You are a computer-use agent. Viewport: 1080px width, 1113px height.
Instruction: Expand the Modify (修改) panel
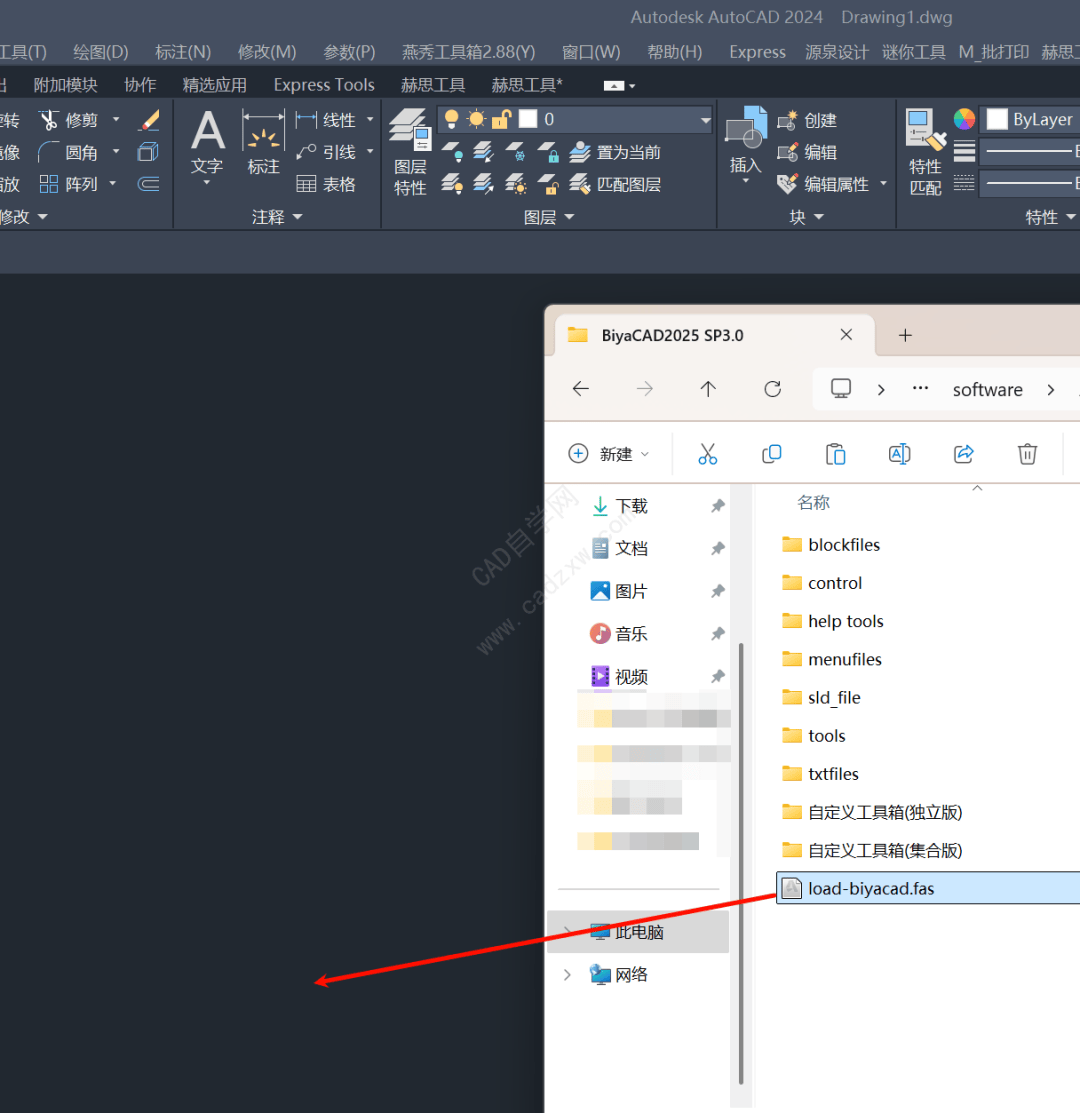coord(24,216)
